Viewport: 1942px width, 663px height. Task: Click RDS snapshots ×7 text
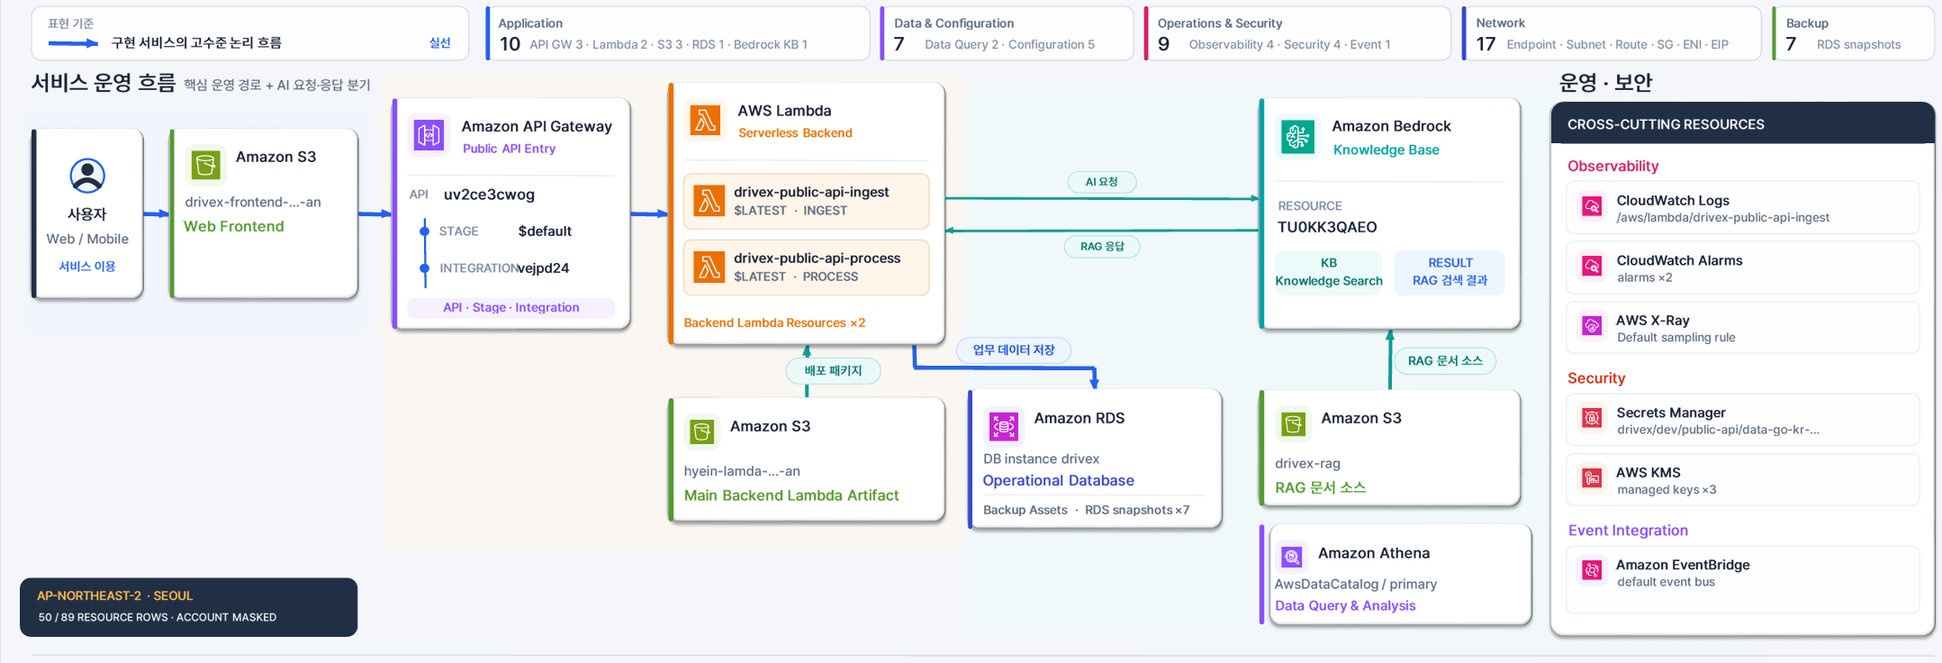[1137, 510]
